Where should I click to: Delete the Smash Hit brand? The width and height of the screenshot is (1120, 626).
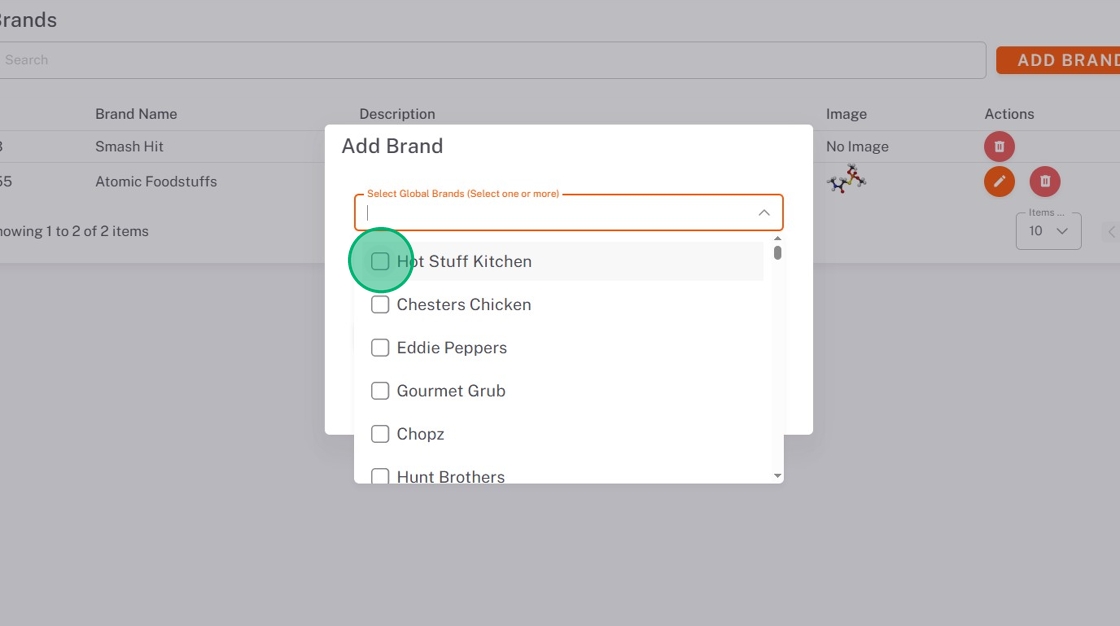(999, 147)
